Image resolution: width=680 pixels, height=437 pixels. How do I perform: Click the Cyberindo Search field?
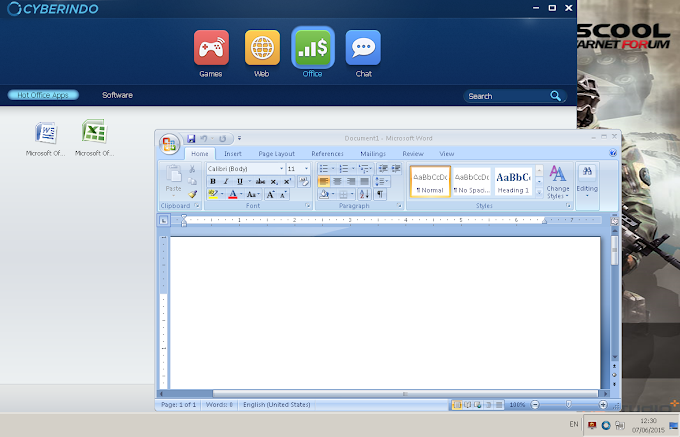click(507, 96)
